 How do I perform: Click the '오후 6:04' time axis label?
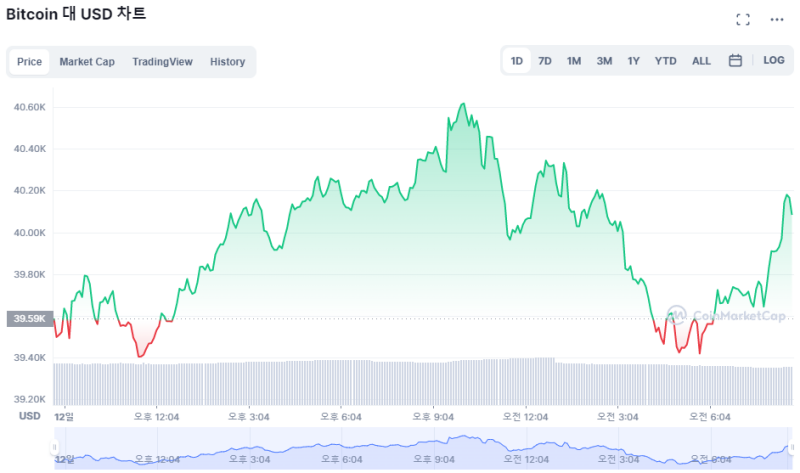341,417
